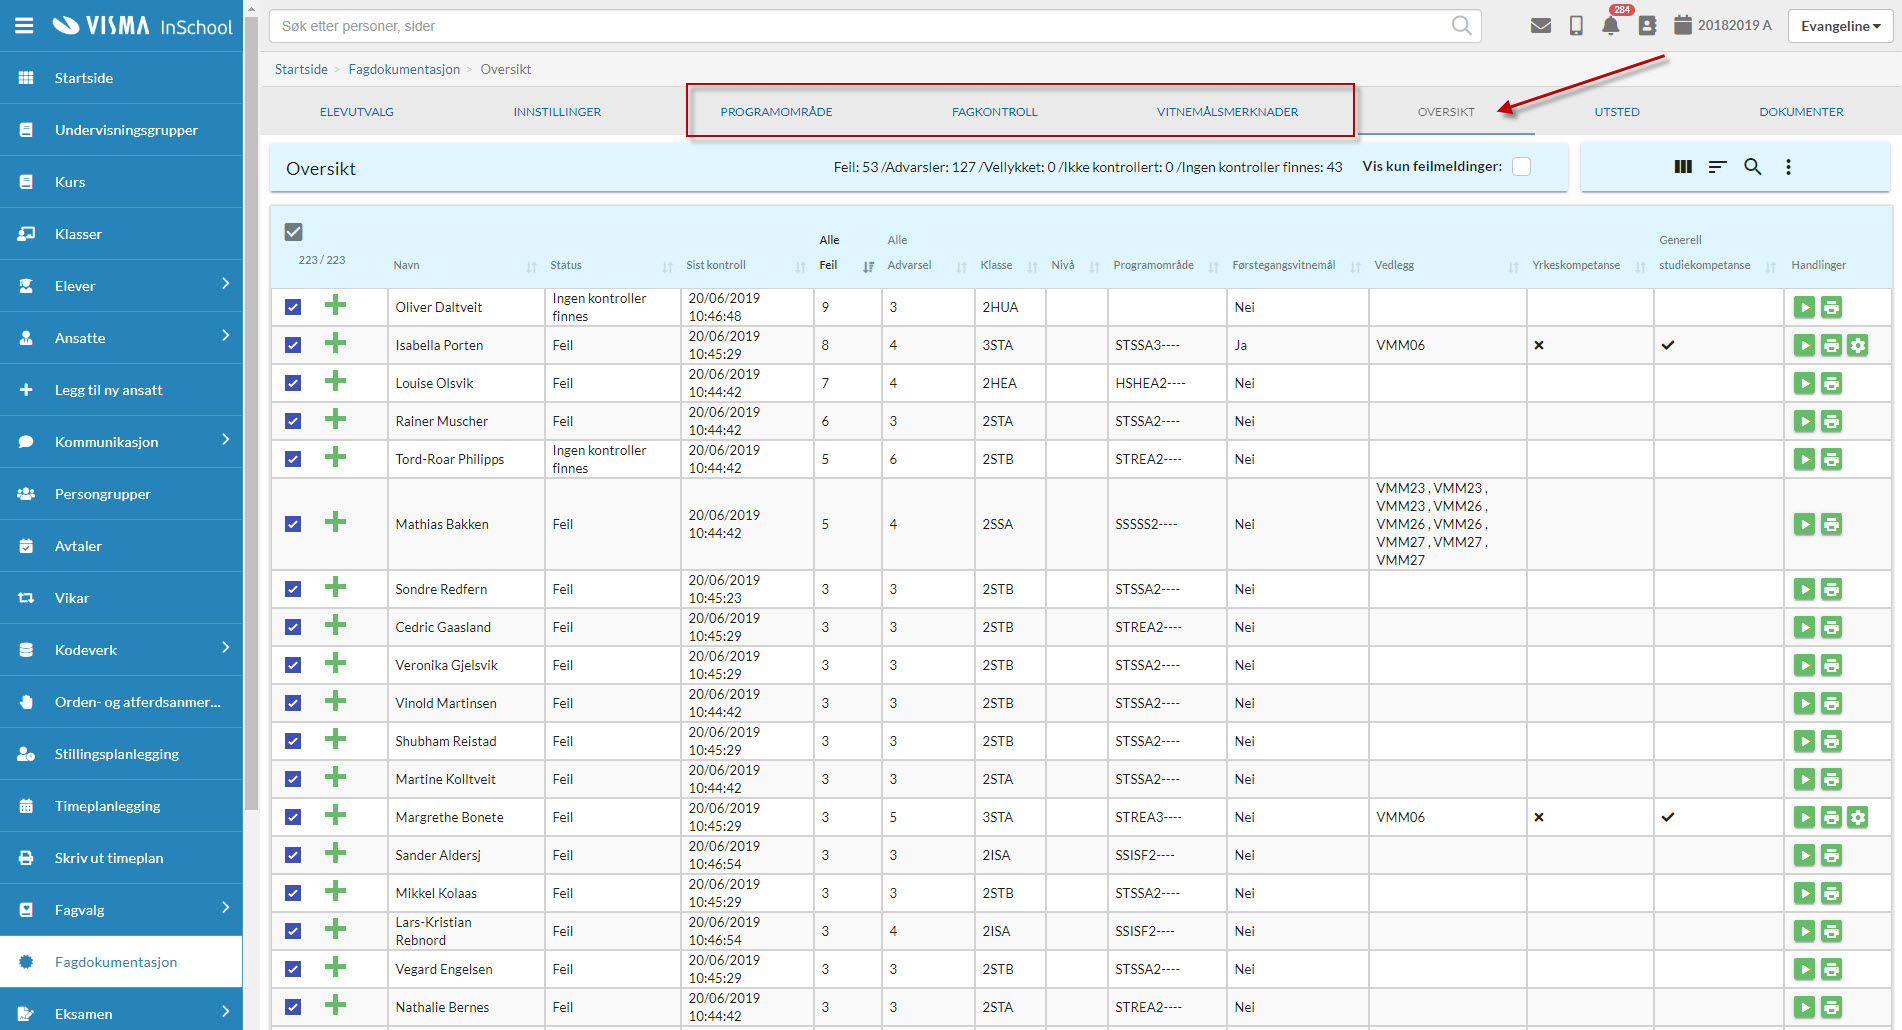
Task: Open the three-dot more options menu
Action: tap(1788, 167)
